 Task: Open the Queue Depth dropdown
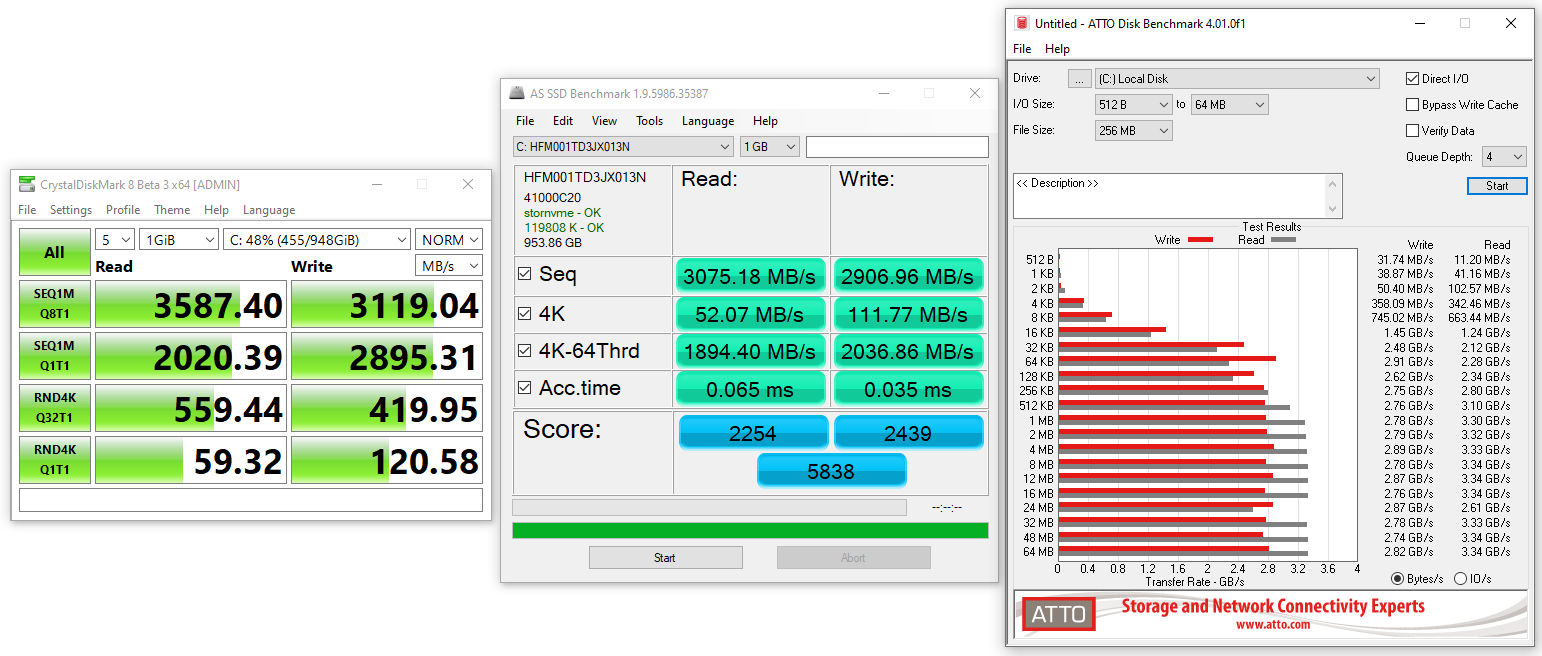click(1504, 157)
